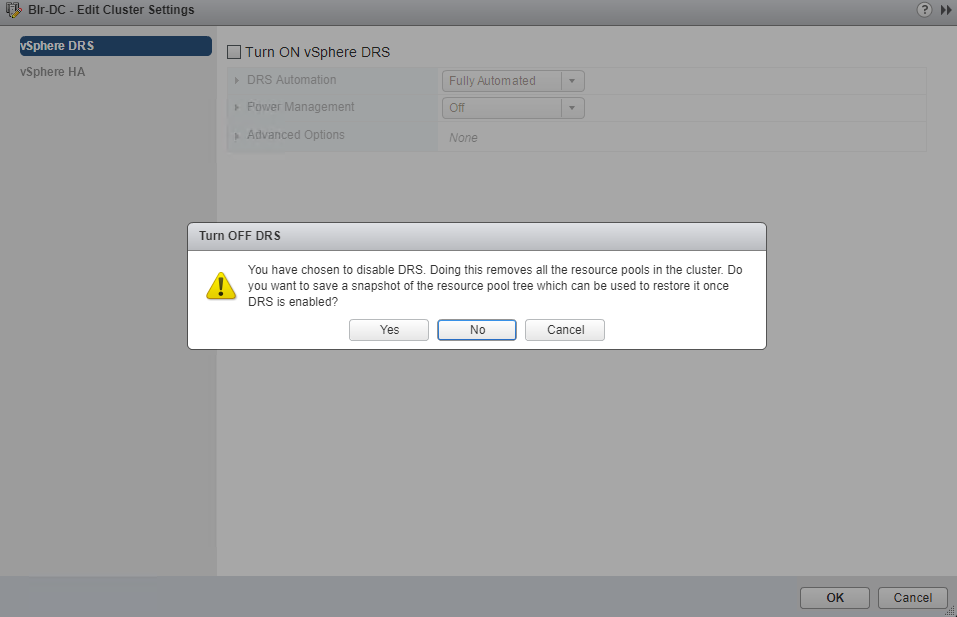Click the warning message about disabling DRS
The height and width of the screenshot is (617, 957).
click(495, 286)
